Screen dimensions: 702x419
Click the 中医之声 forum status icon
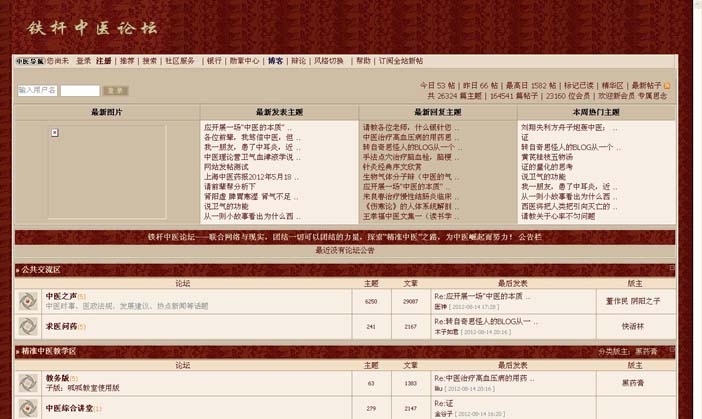click(x=28, y=301)
